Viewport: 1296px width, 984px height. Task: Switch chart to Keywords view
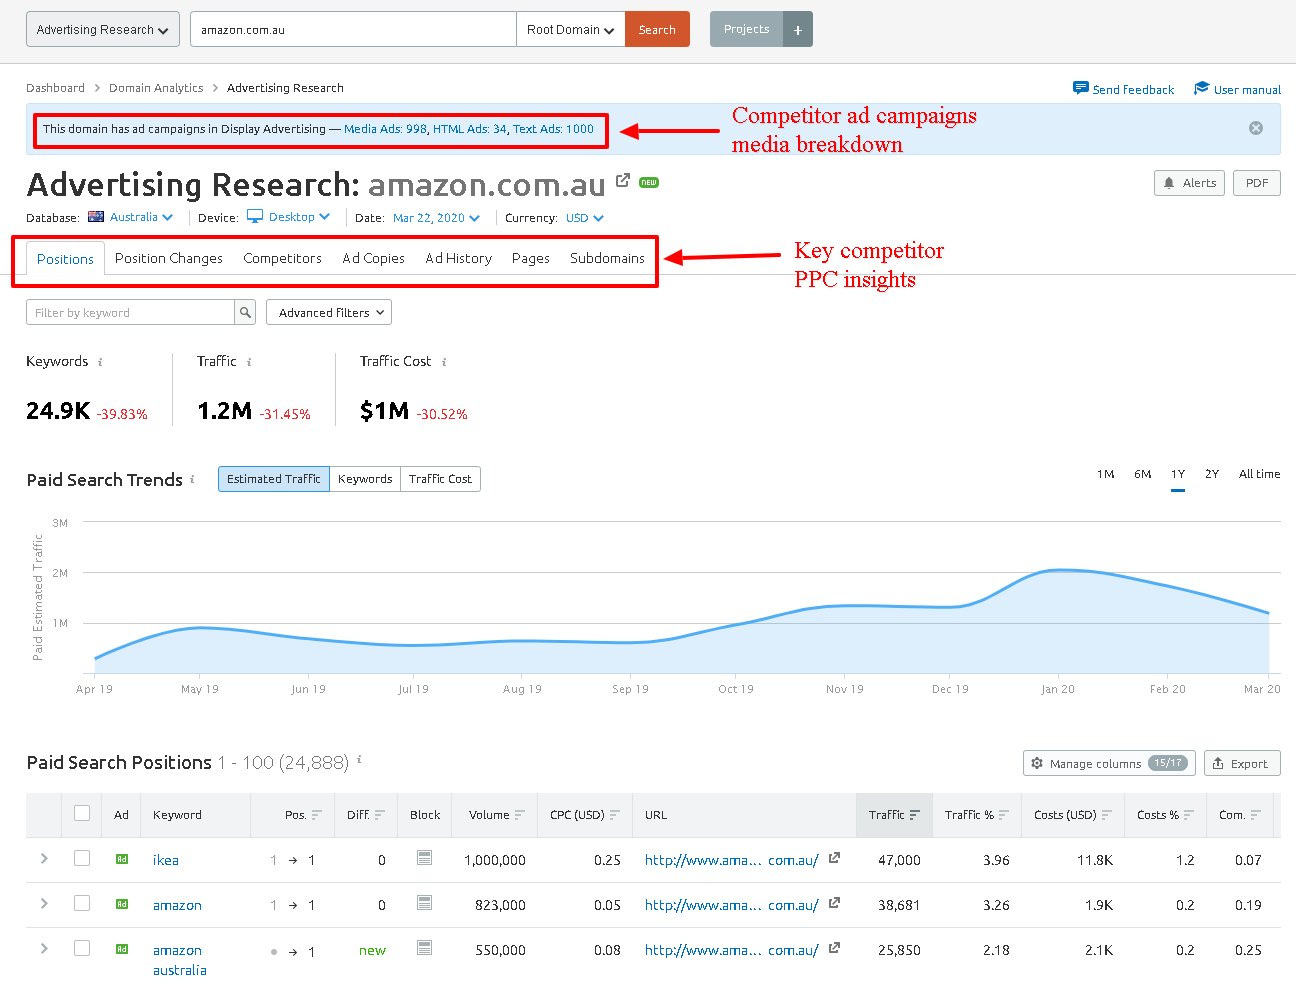(365, 479)
